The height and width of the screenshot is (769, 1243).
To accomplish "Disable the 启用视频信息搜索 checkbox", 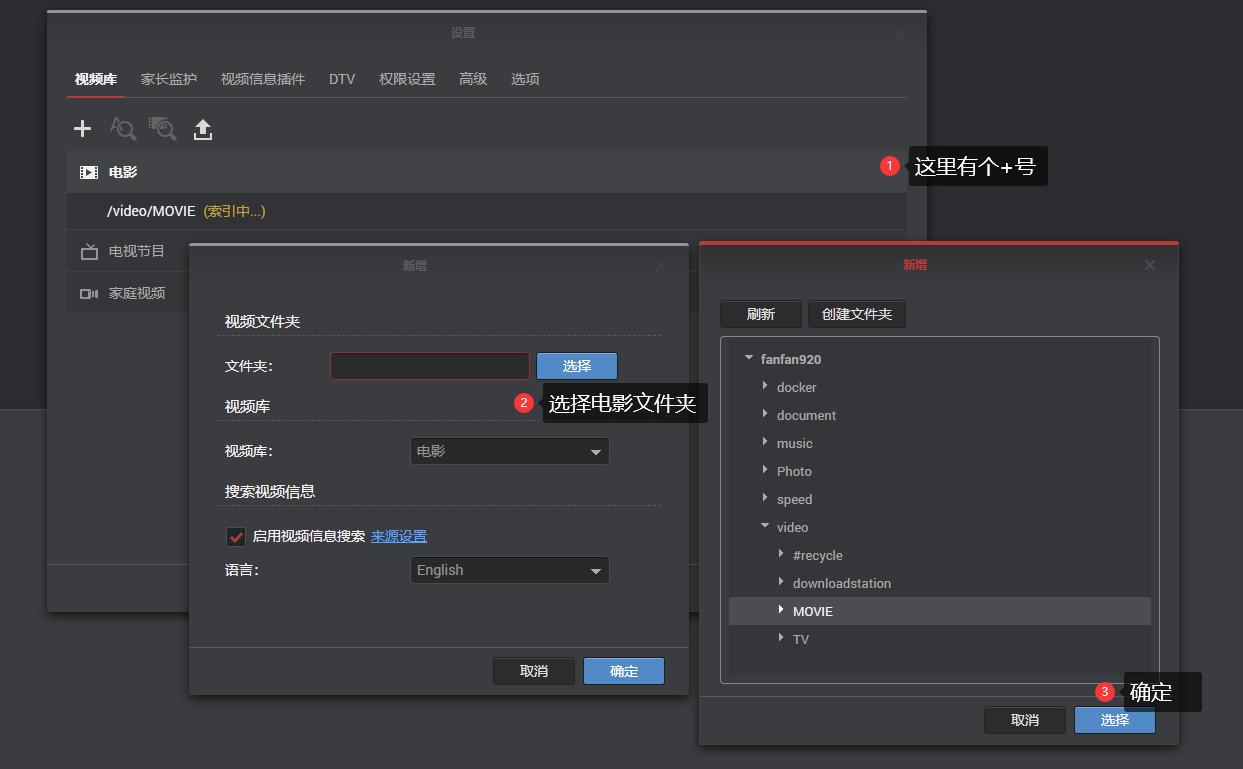I will coord(236,536).
